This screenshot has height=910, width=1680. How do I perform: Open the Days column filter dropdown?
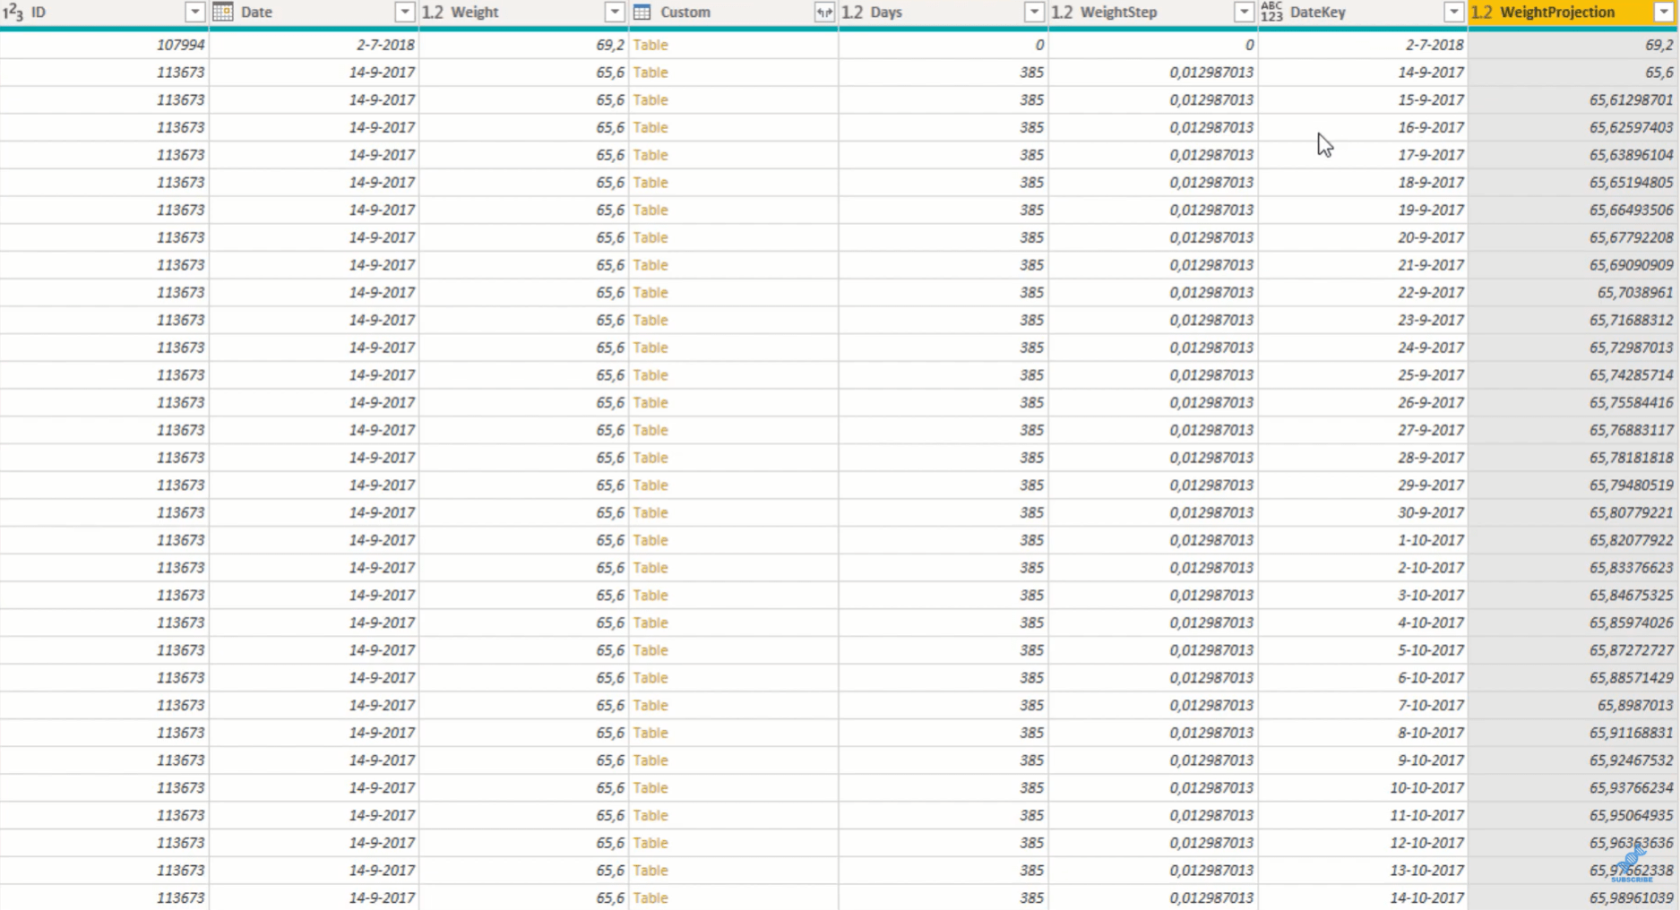[1035, 12]
